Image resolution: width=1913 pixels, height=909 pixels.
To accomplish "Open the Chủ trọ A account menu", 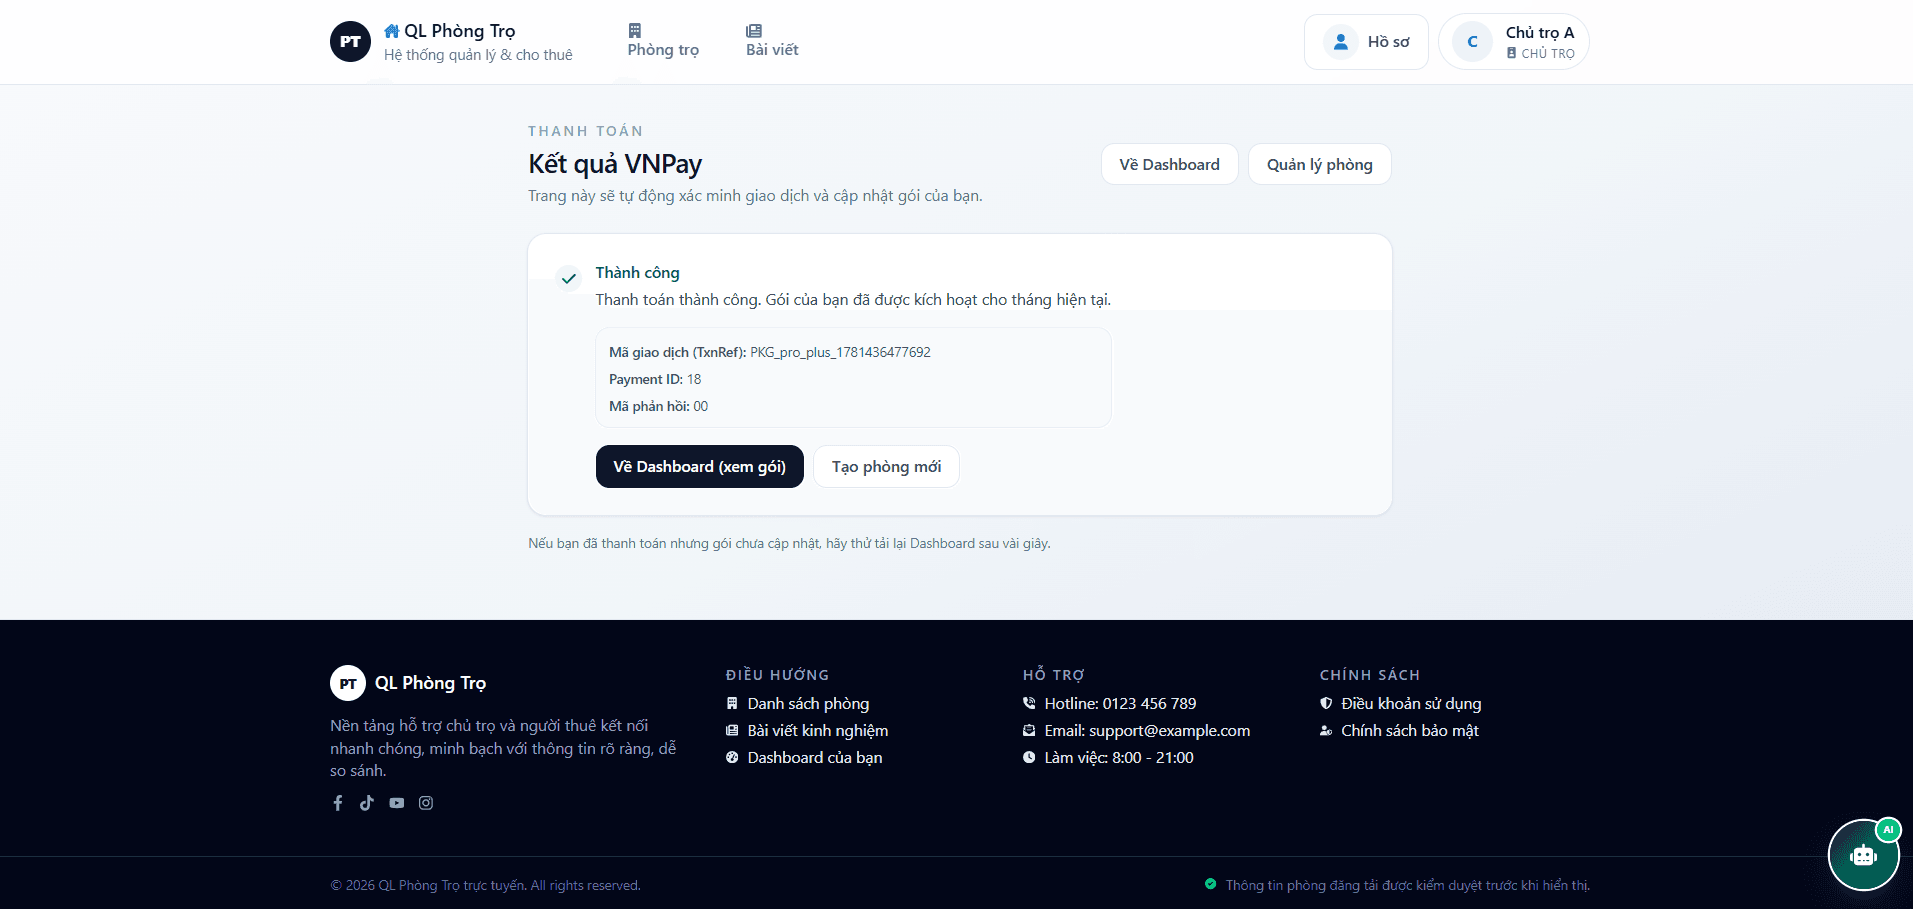I will coord(1514,42).
